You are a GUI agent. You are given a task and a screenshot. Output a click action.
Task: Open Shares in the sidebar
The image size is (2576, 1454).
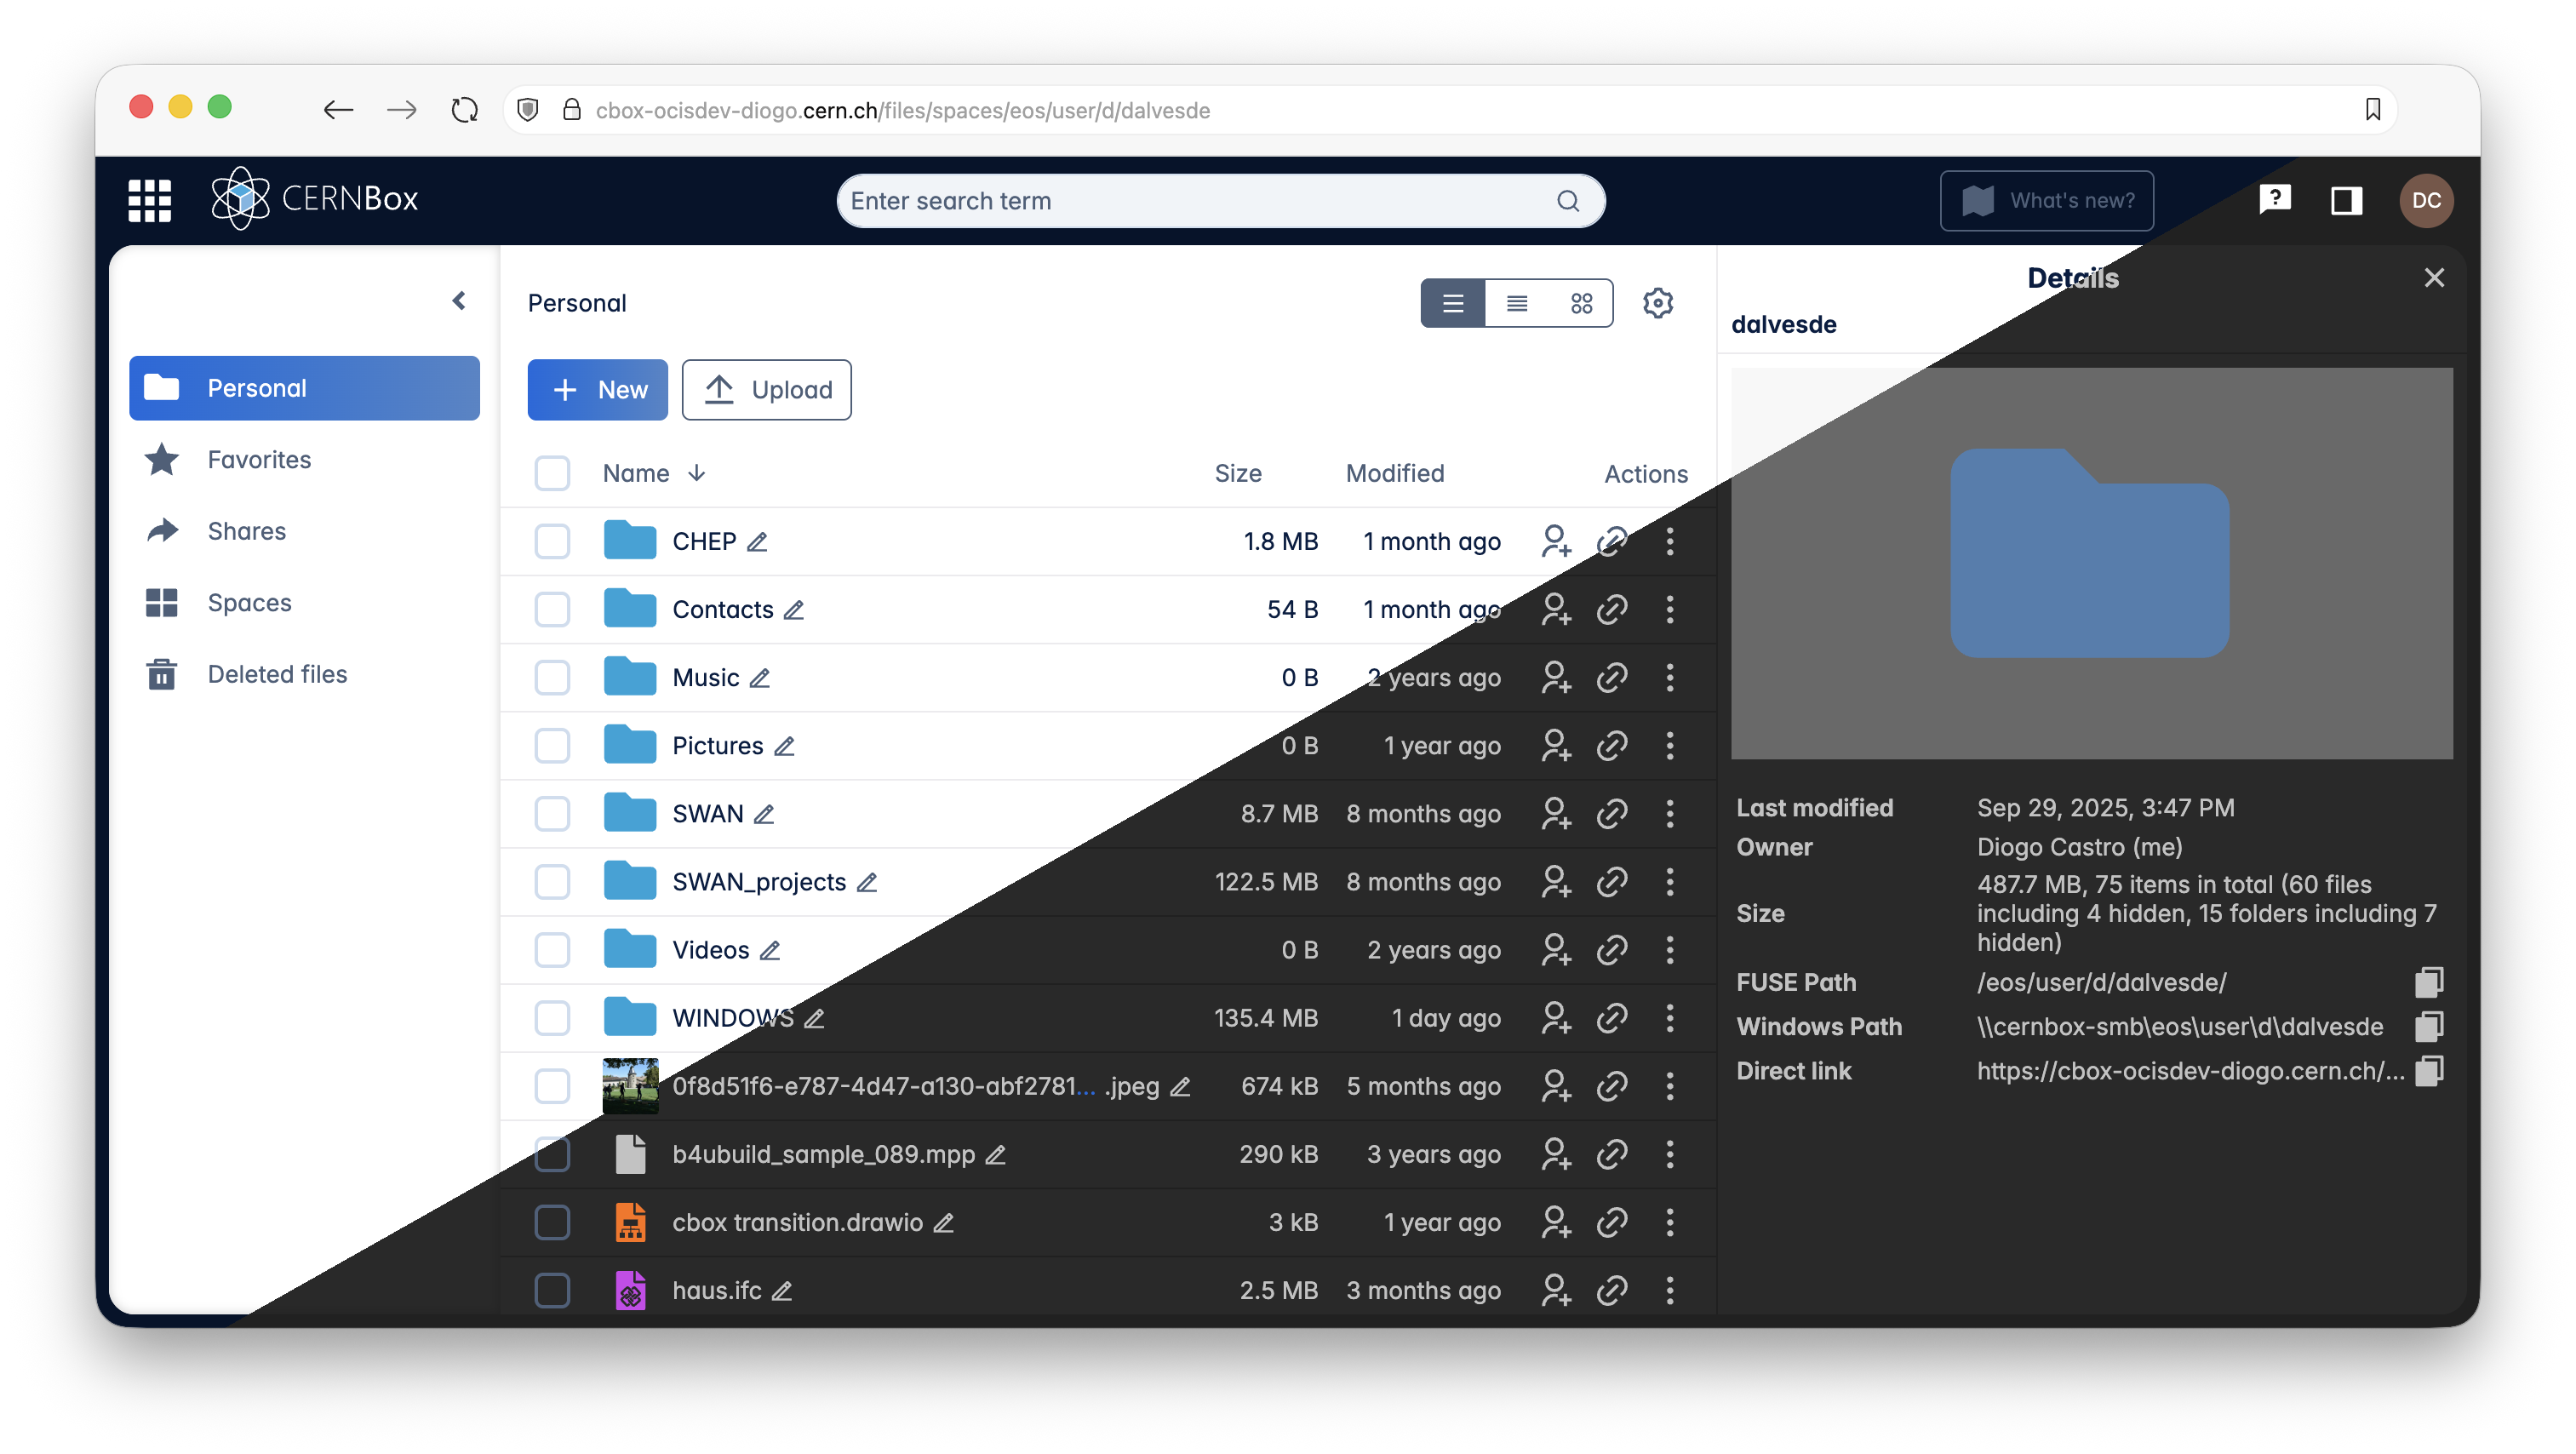[x=246, y=531]
